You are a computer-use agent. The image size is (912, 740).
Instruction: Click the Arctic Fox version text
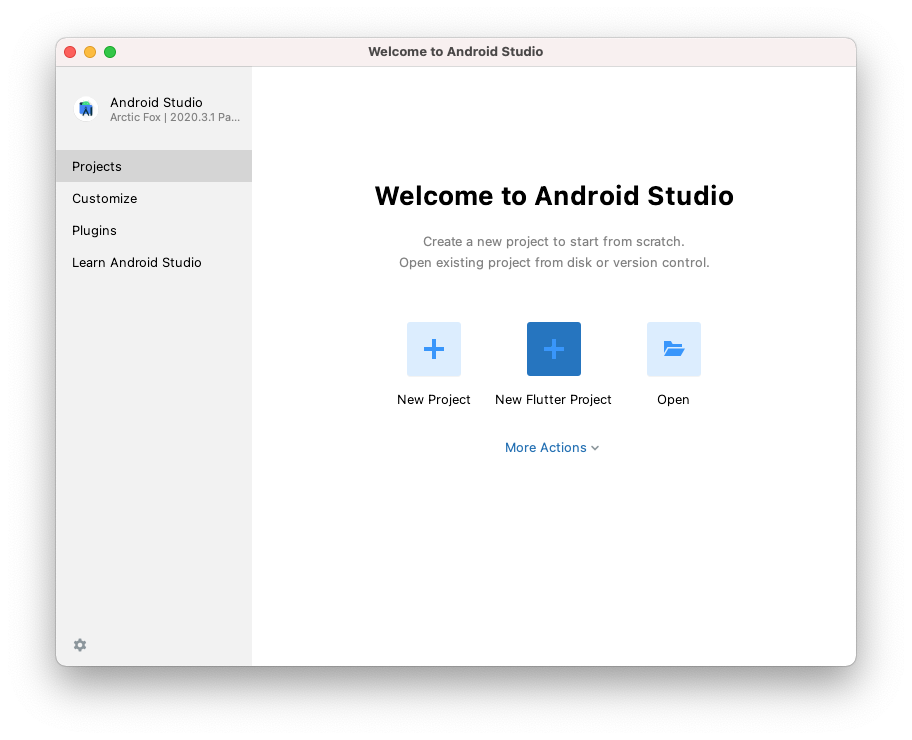coord(175,118)
